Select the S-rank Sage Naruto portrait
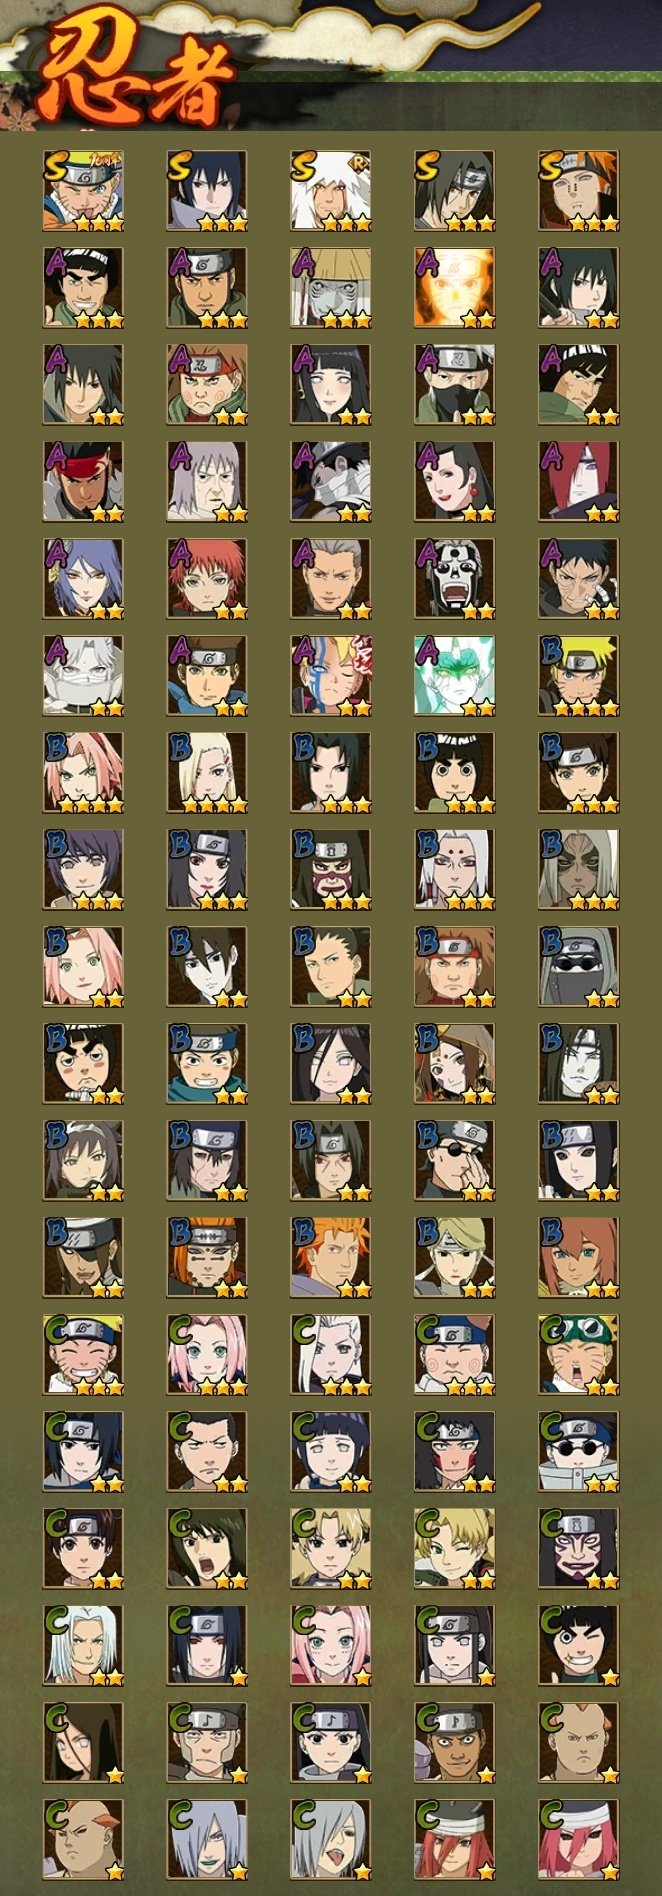The image size is (662, 1896). point(83,191)
